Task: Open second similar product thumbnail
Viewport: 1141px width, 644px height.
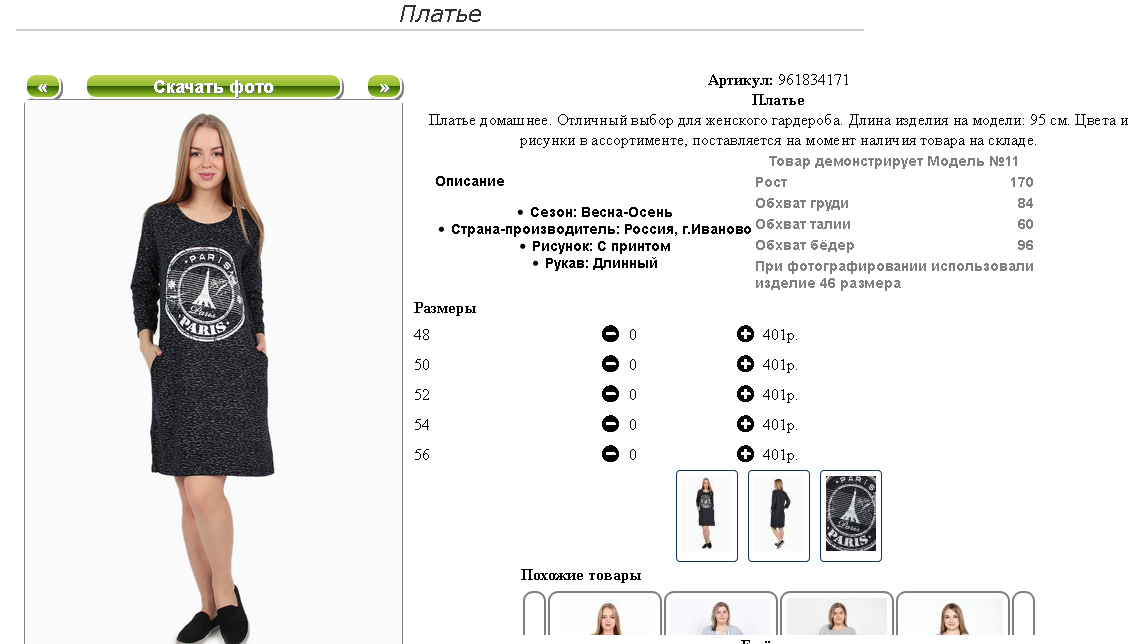Action: click(721, 616)
